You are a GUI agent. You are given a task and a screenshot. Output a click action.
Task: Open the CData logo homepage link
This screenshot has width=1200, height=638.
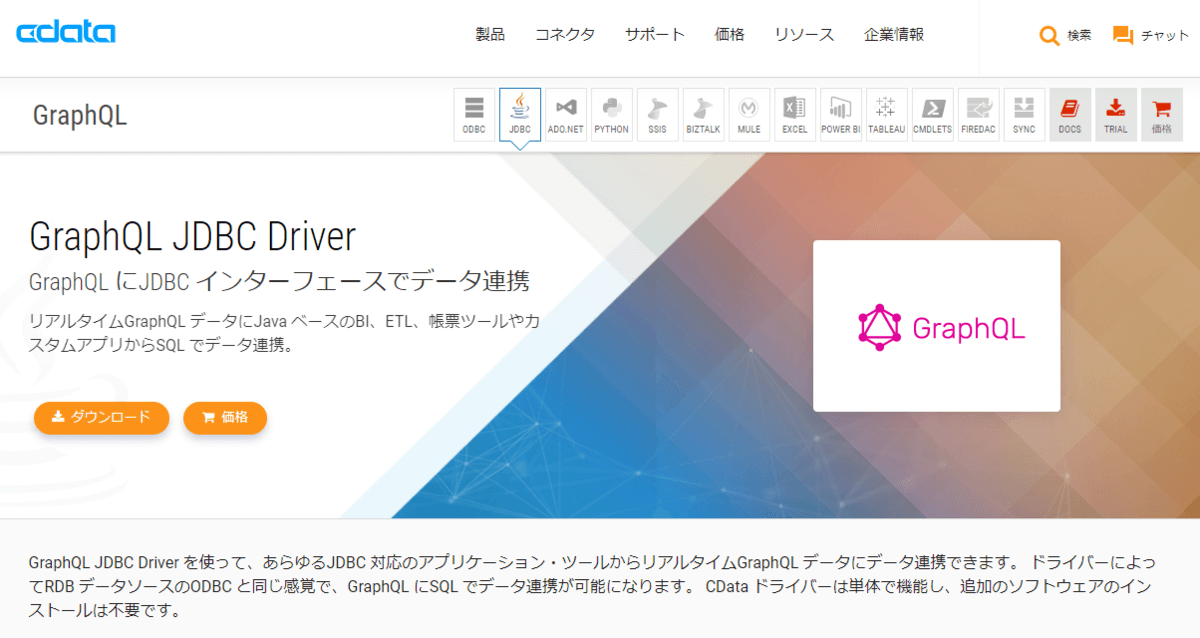pyautogui.click(x=65, y=31)
